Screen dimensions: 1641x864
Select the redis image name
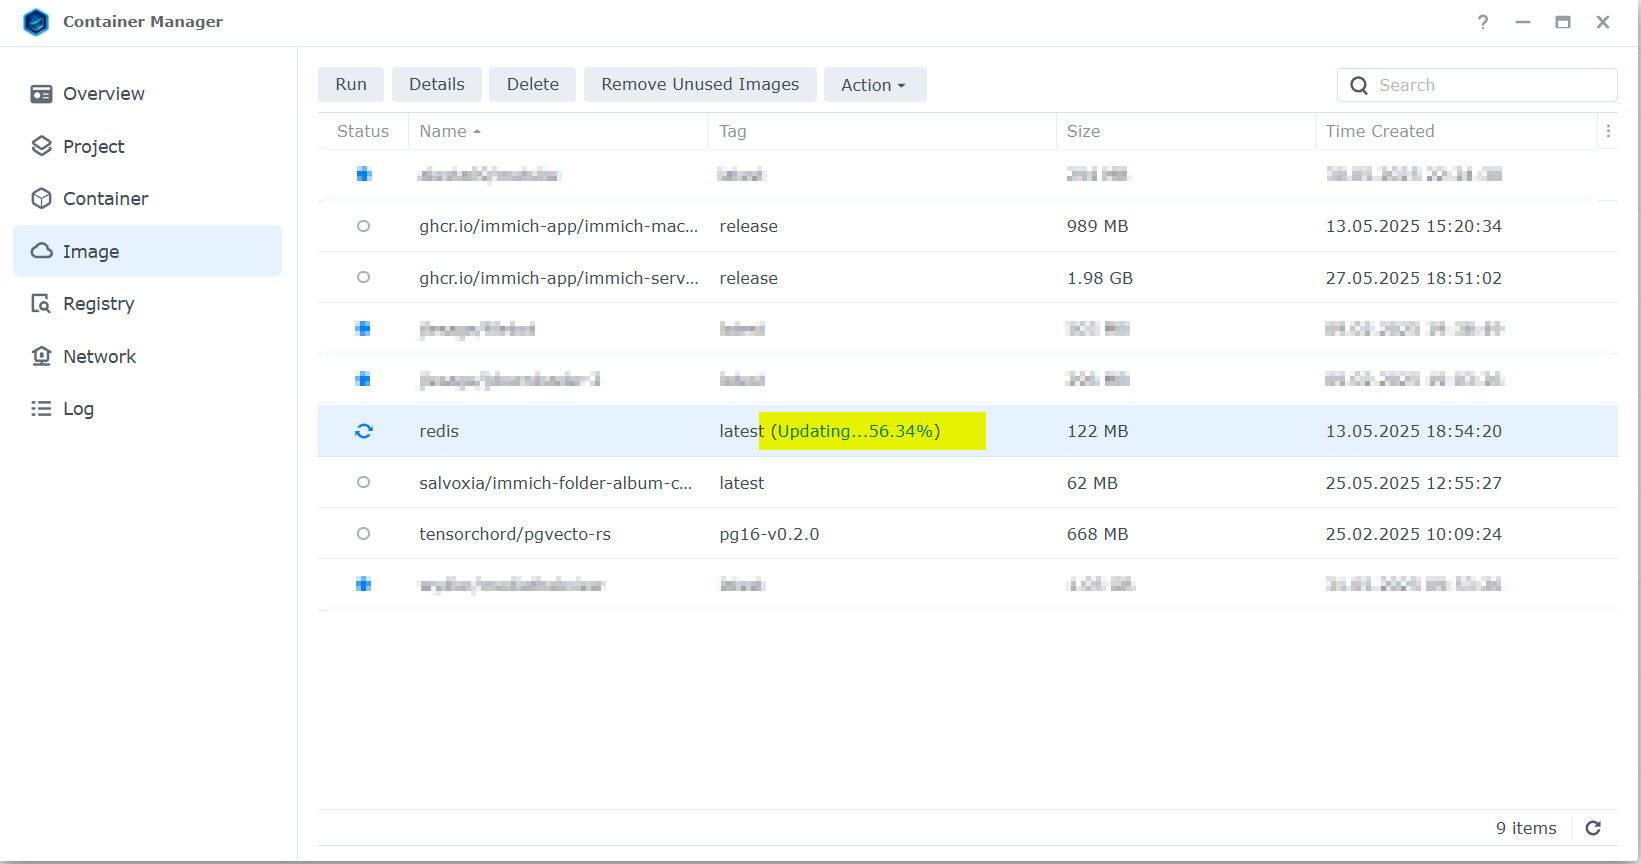point(439,431)
